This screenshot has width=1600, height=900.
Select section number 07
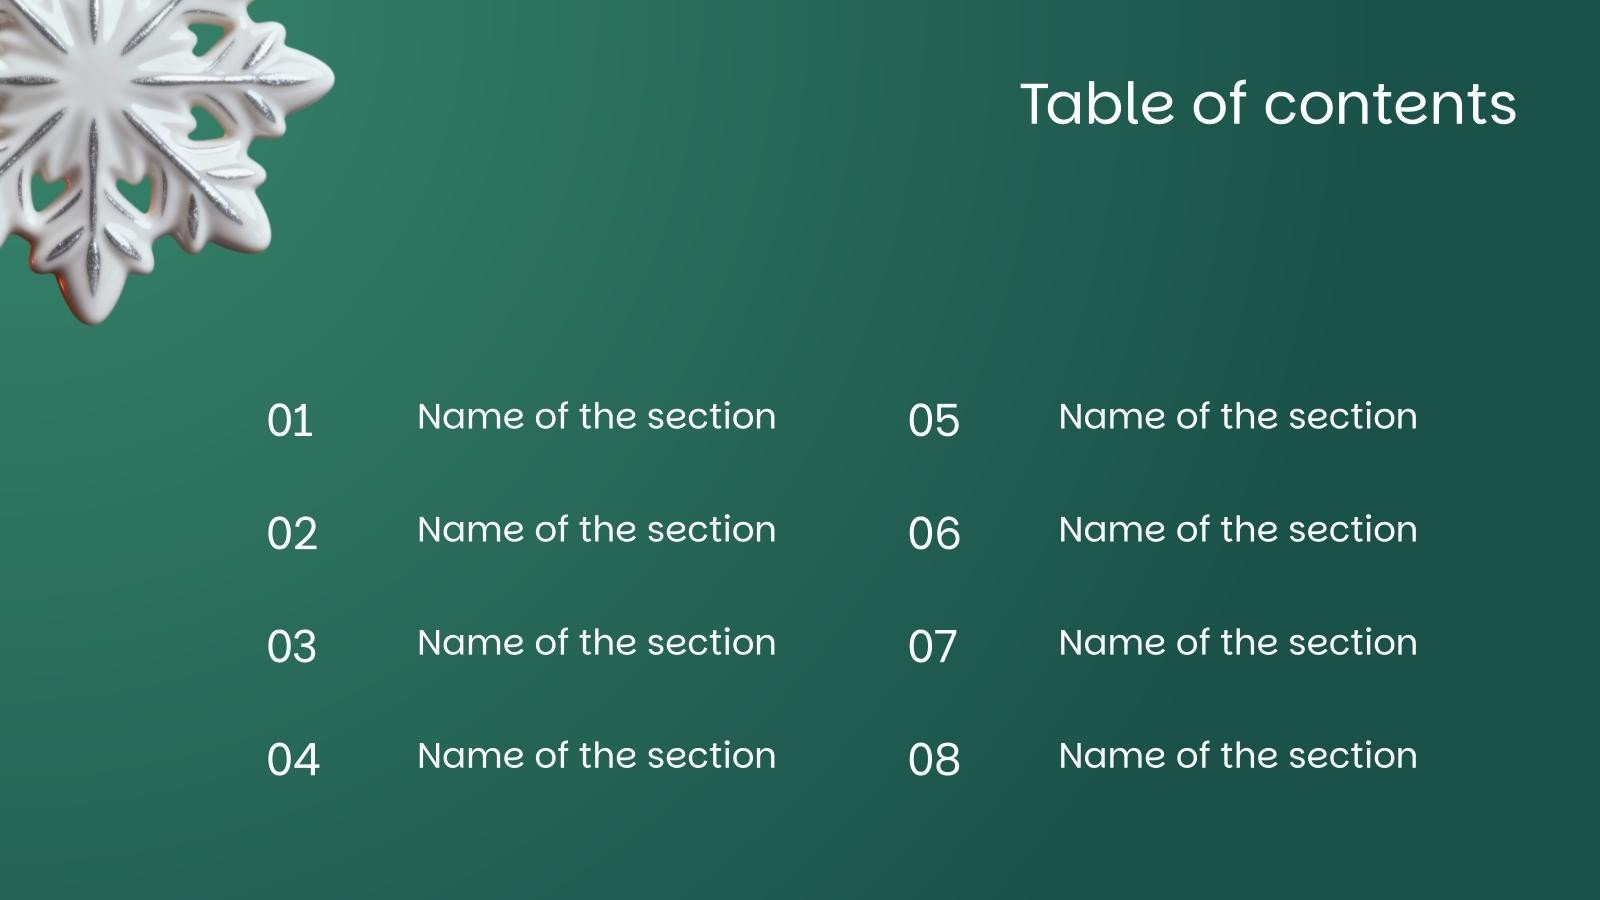click(x=933, y=647)
